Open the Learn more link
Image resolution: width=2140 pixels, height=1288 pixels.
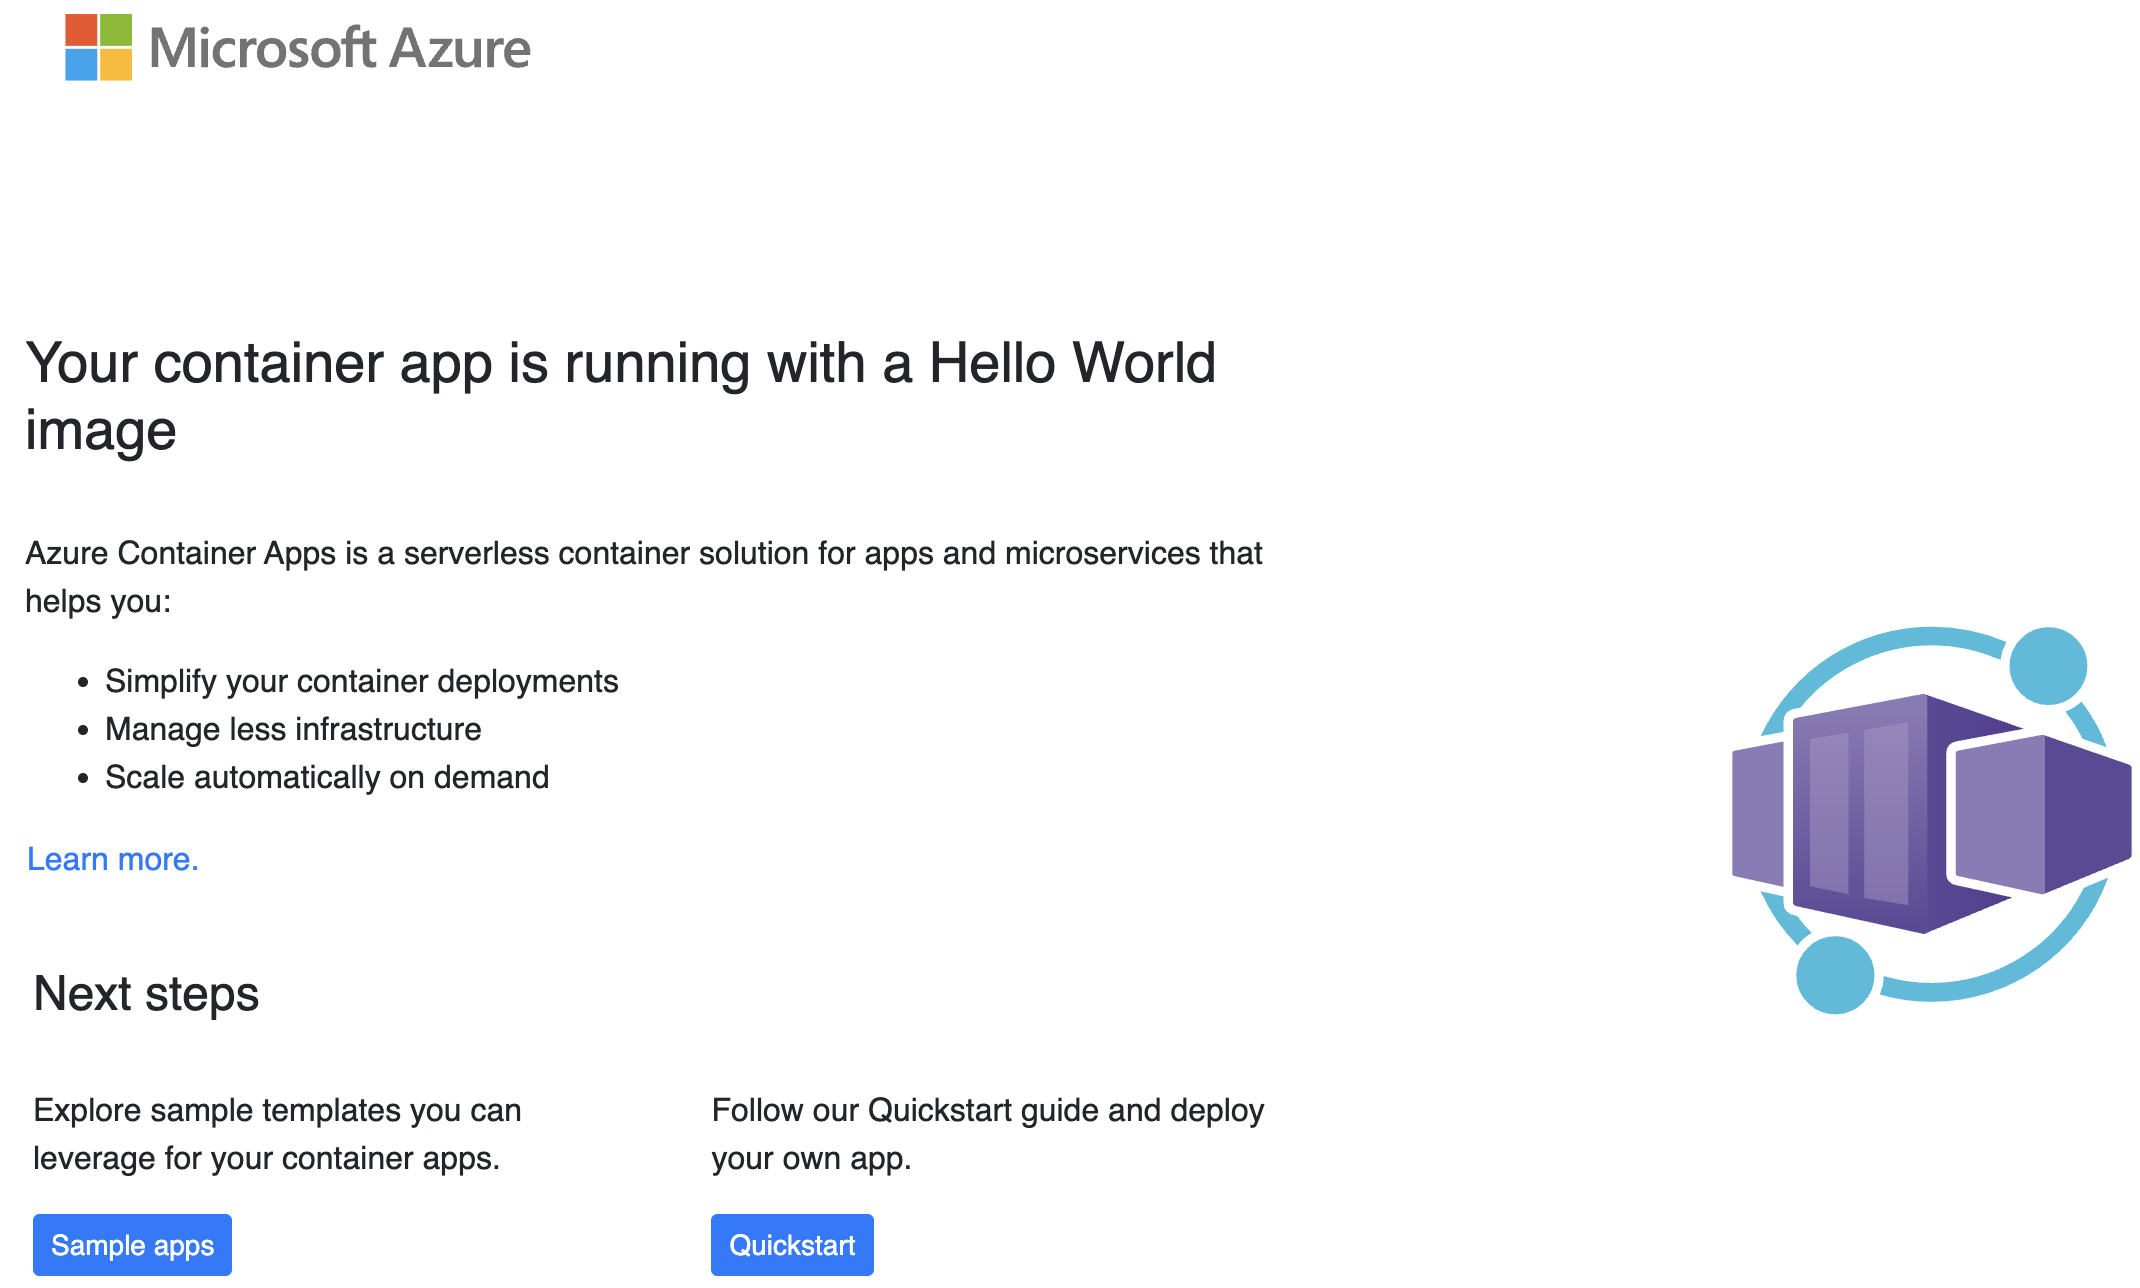[x=113, y=859]
